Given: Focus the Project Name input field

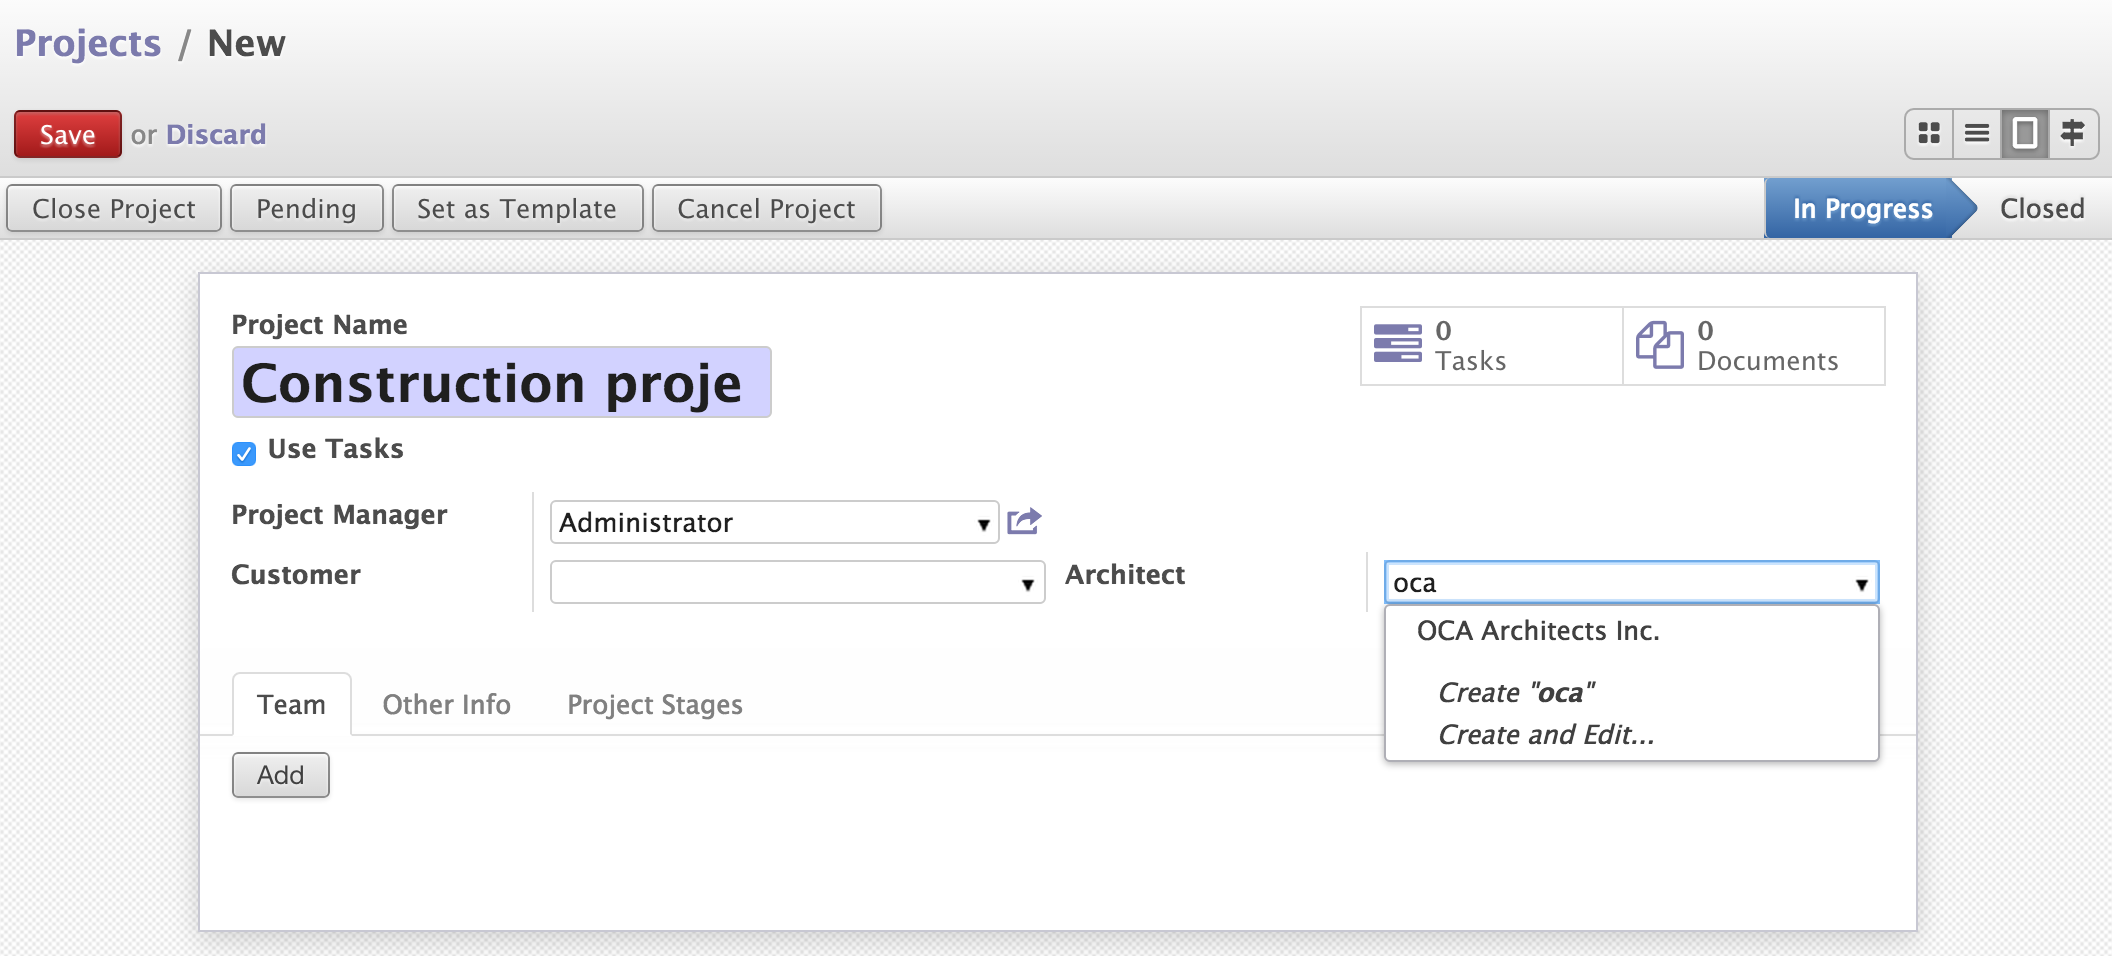Looking at the screenshot, I should click(x=501, y=382).
